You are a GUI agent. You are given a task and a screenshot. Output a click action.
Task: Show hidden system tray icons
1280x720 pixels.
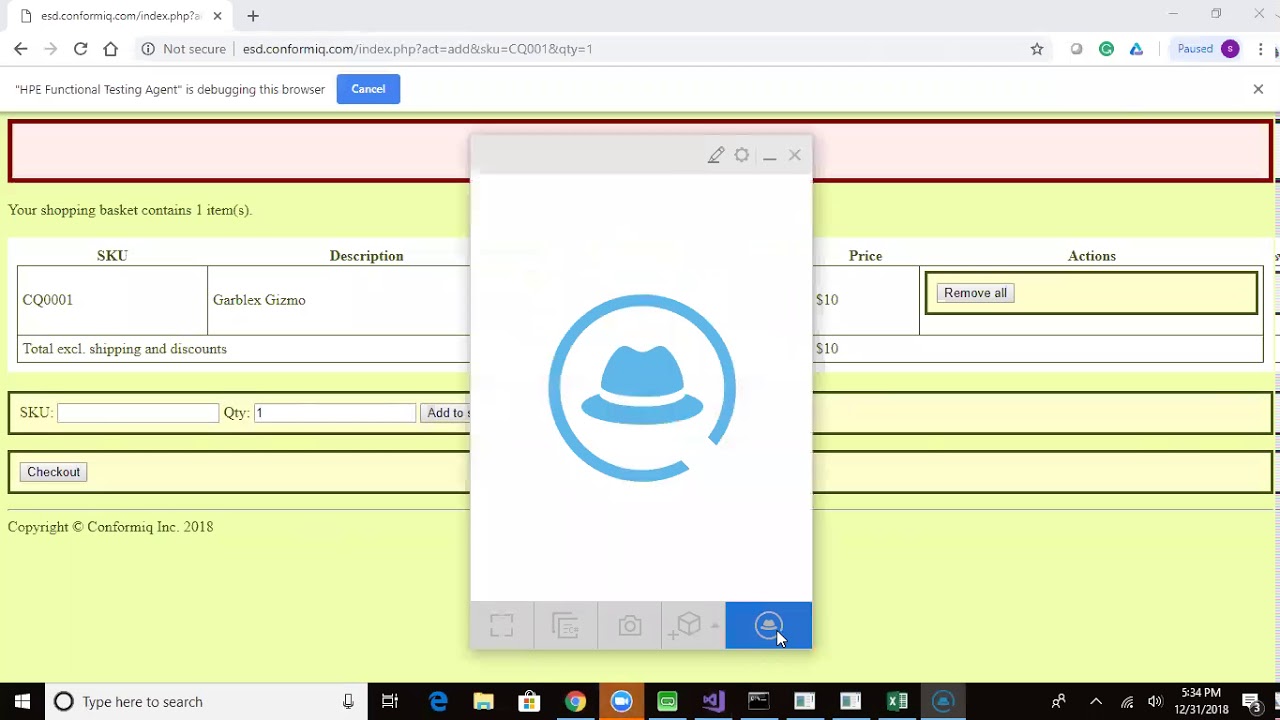click(1096, 701)
